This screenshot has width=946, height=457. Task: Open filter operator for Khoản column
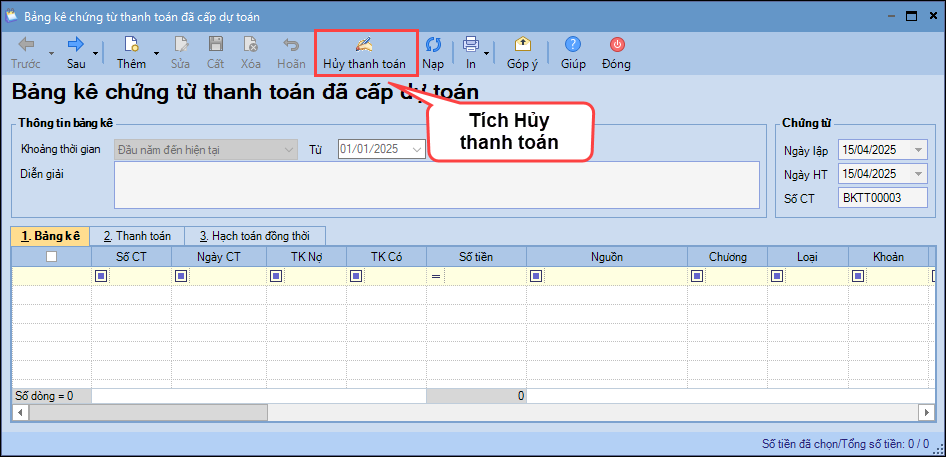(858, 276)
